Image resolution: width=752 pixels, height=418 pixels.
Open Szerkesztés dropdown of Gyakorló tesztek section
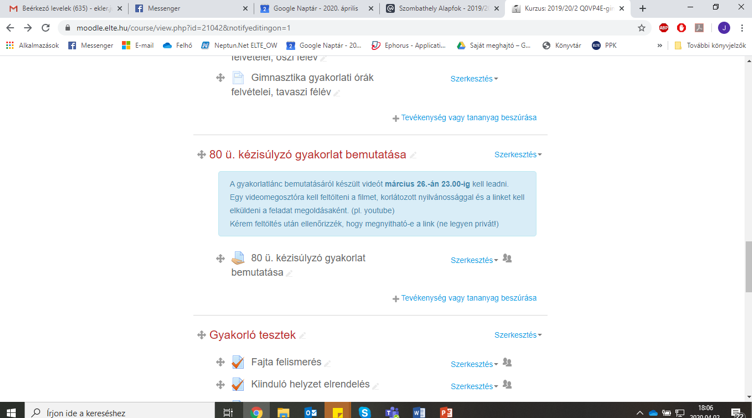click(518, 335)
